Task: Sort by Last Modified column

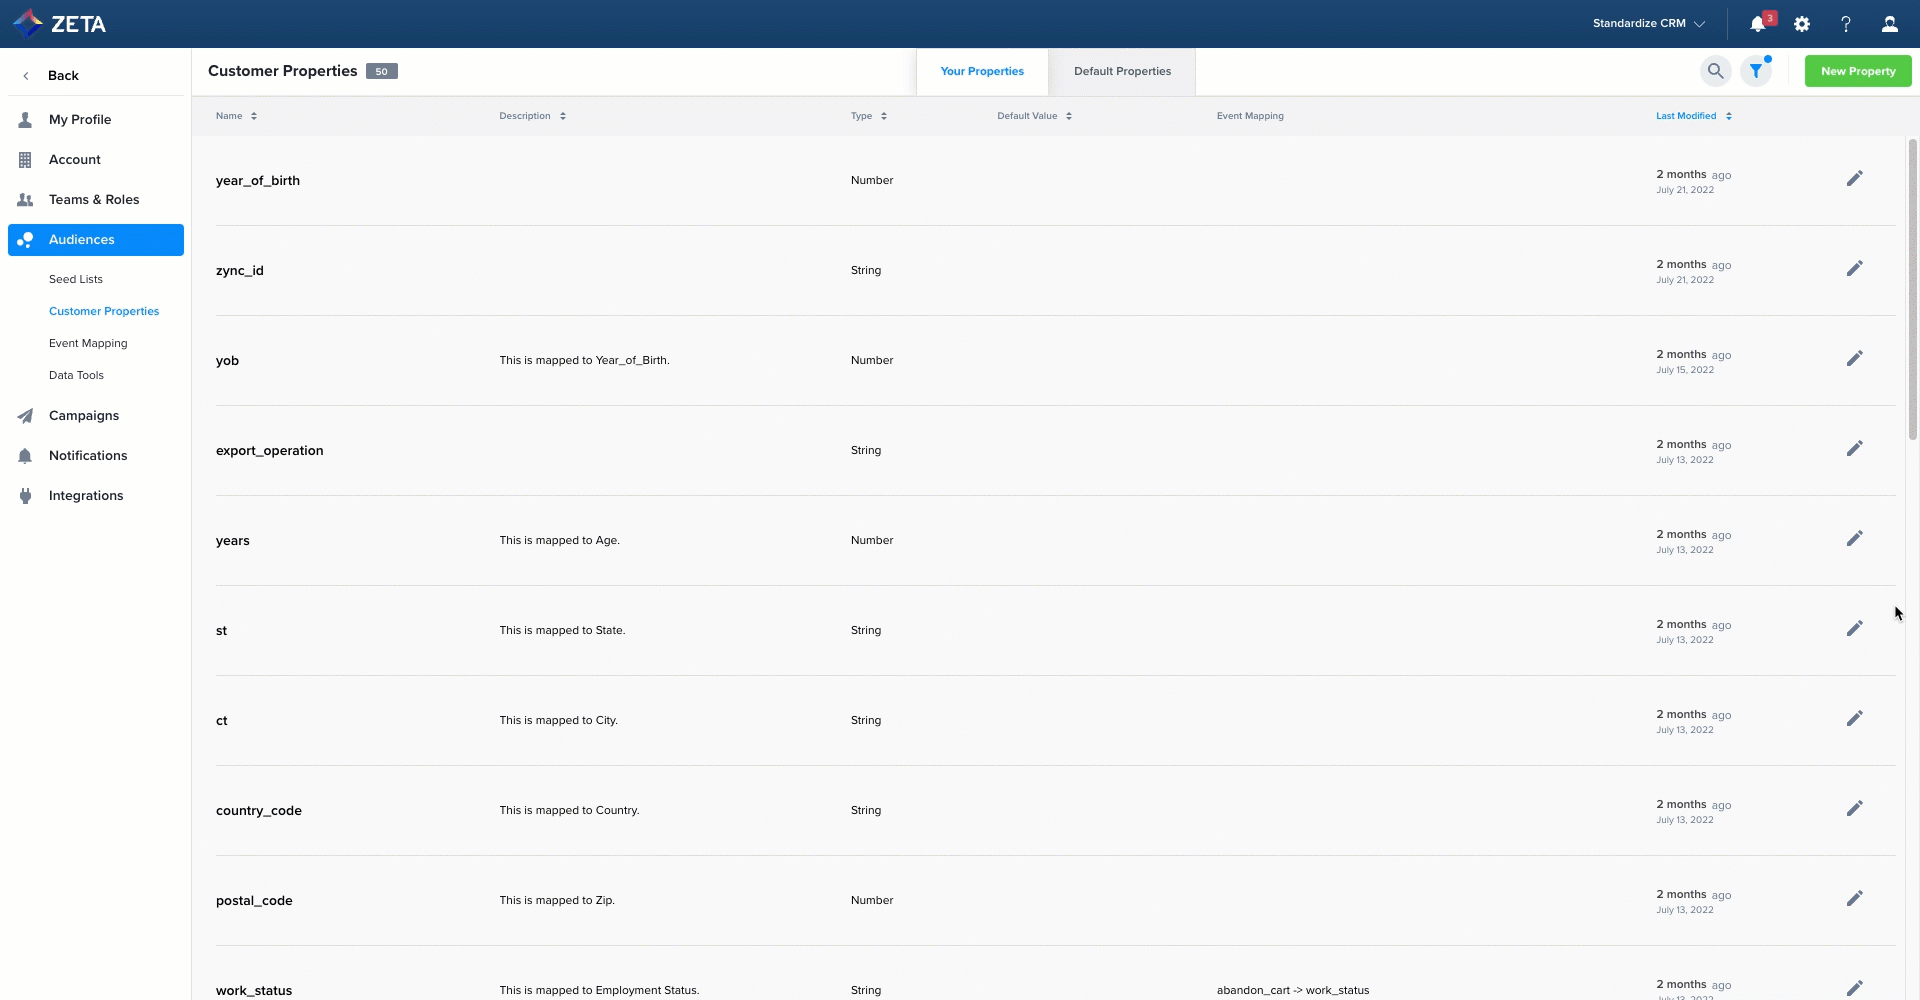Action: click(x=1693, y=116)
